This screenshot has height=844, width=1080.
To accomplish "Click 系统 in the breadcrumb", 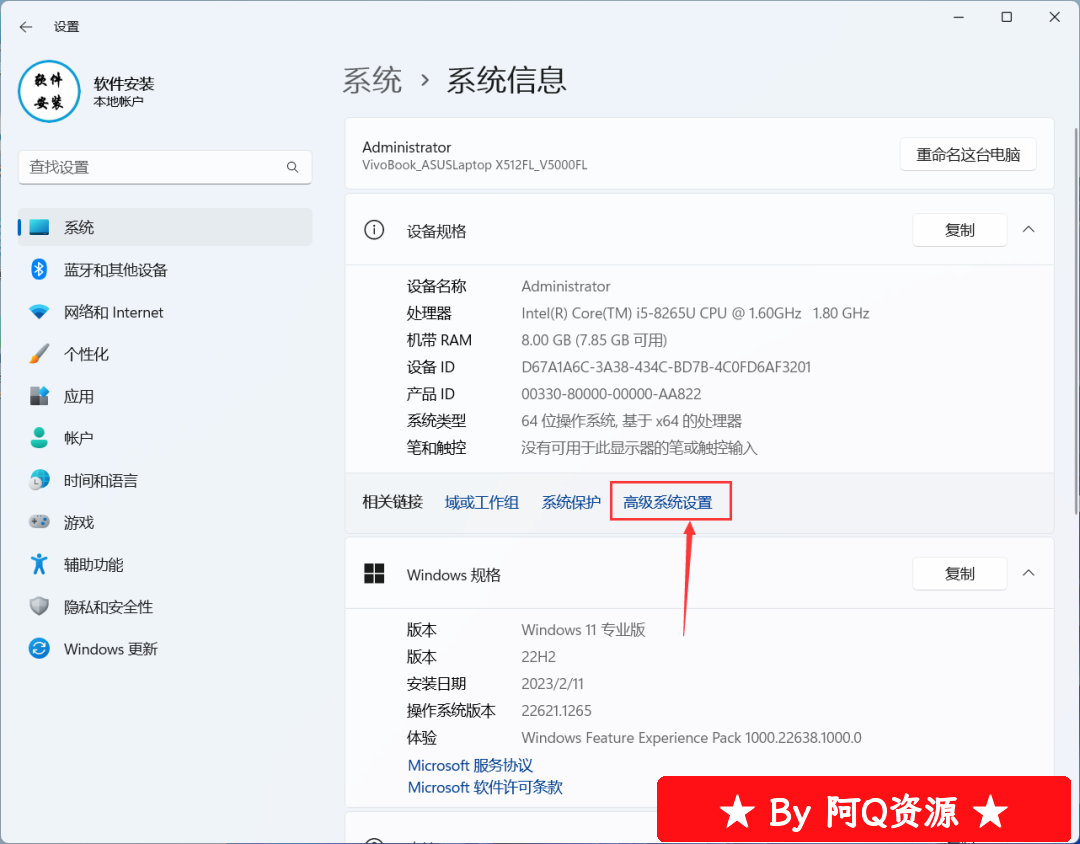I will coord(372,81).
